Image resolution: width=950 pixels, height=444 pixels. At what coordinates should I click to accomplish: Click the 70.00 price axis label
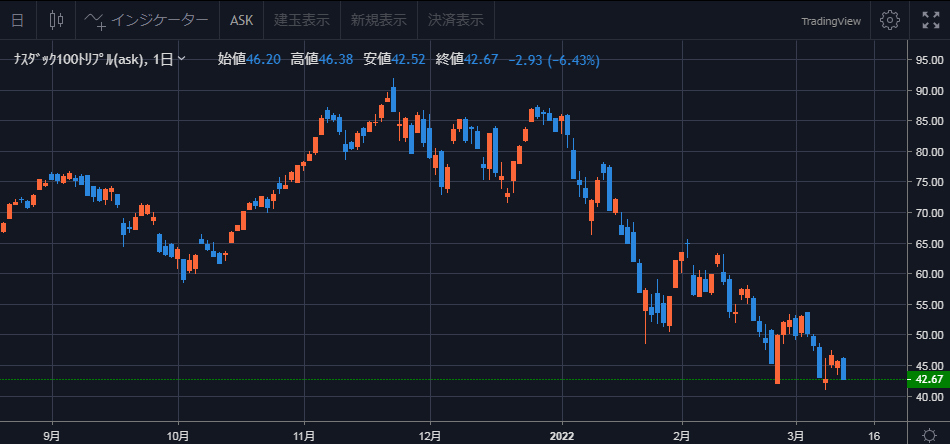pyautogui.click(x=928, y=213)
